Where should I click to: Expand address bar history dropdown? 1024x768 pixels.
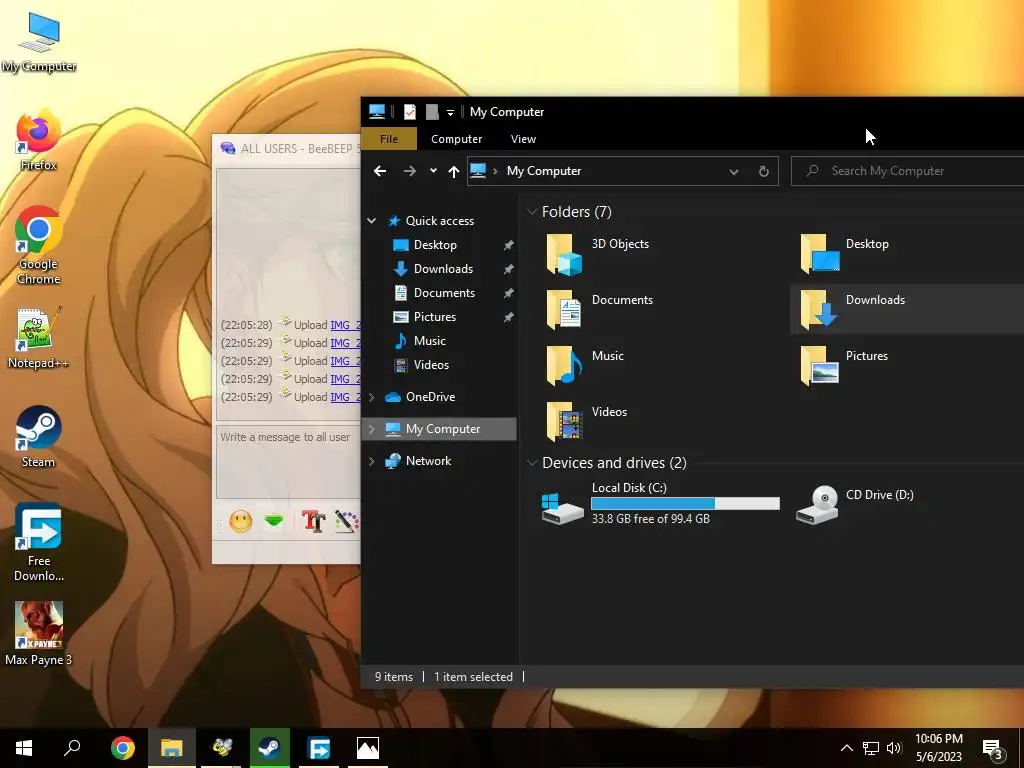[734, 171]
